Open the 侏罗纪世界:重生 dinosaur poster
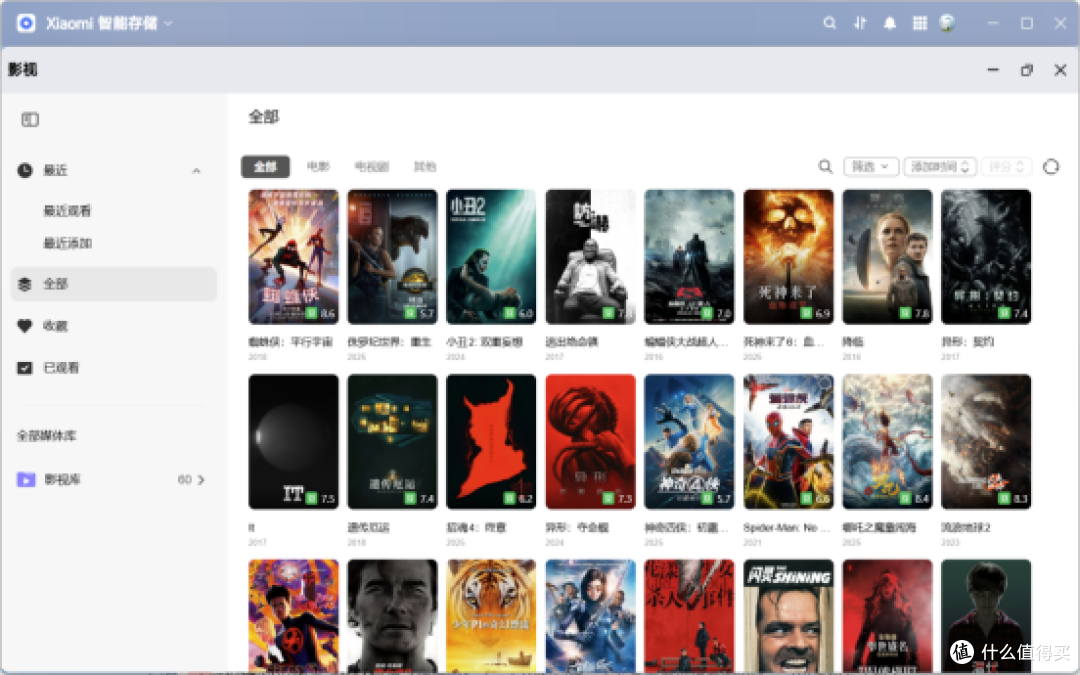The width and height of the screenshot is (1080, 675). click(x=392, y=256)
